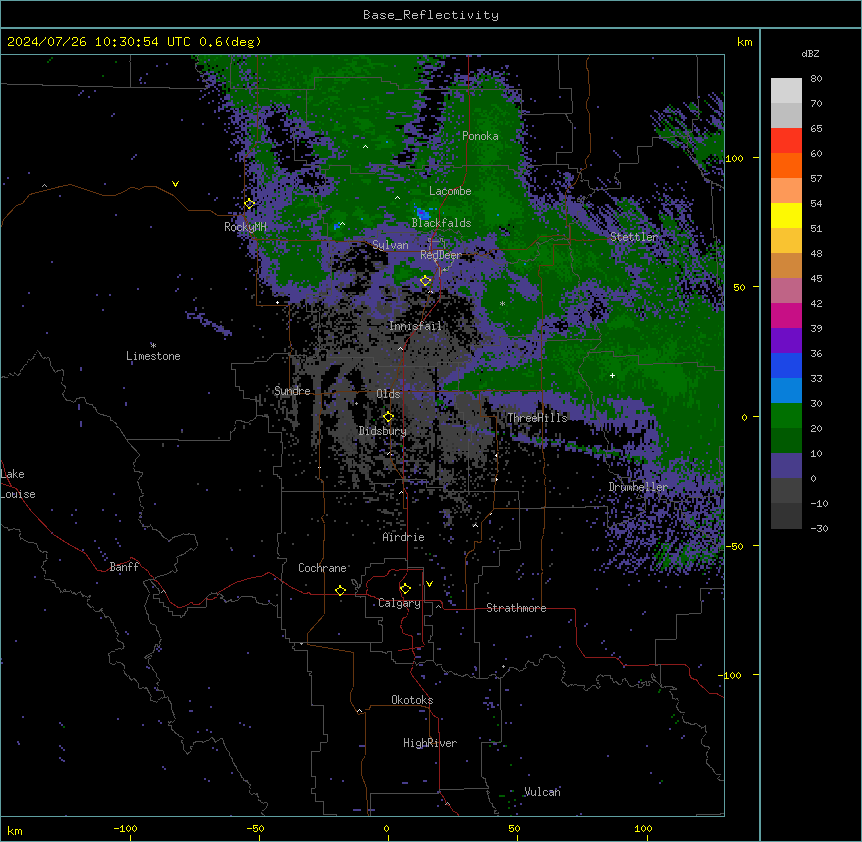This screenshot has height=842, width=862.
Task: Click the -100 tick on bottom axis
Action: click(125, 828)
